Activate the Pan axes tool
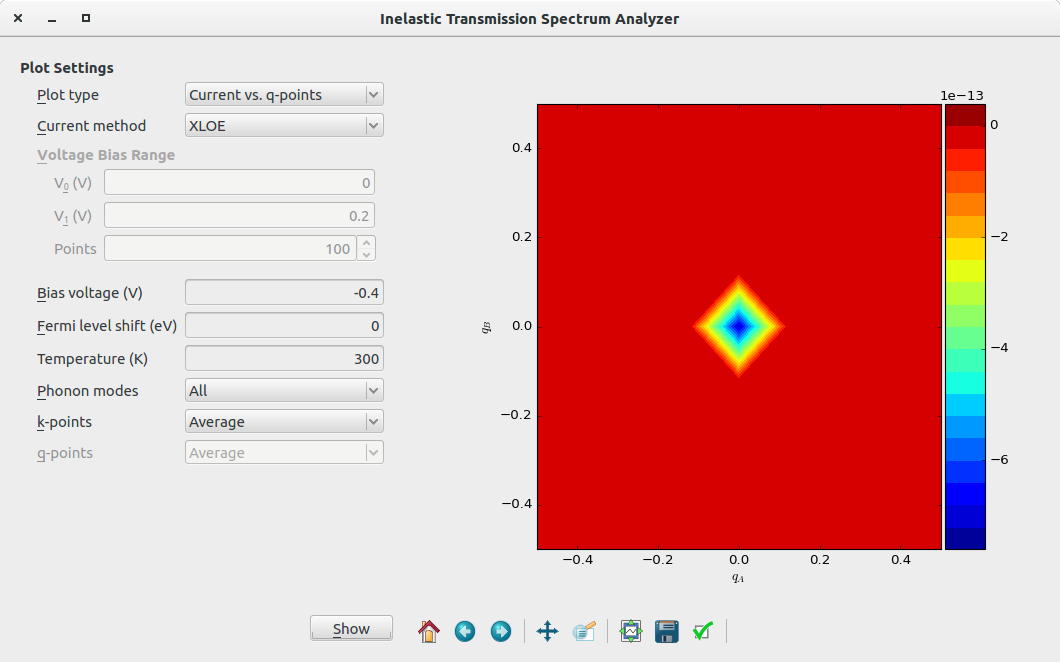Viewport: 1060px width, 662px height. (547, 631)
